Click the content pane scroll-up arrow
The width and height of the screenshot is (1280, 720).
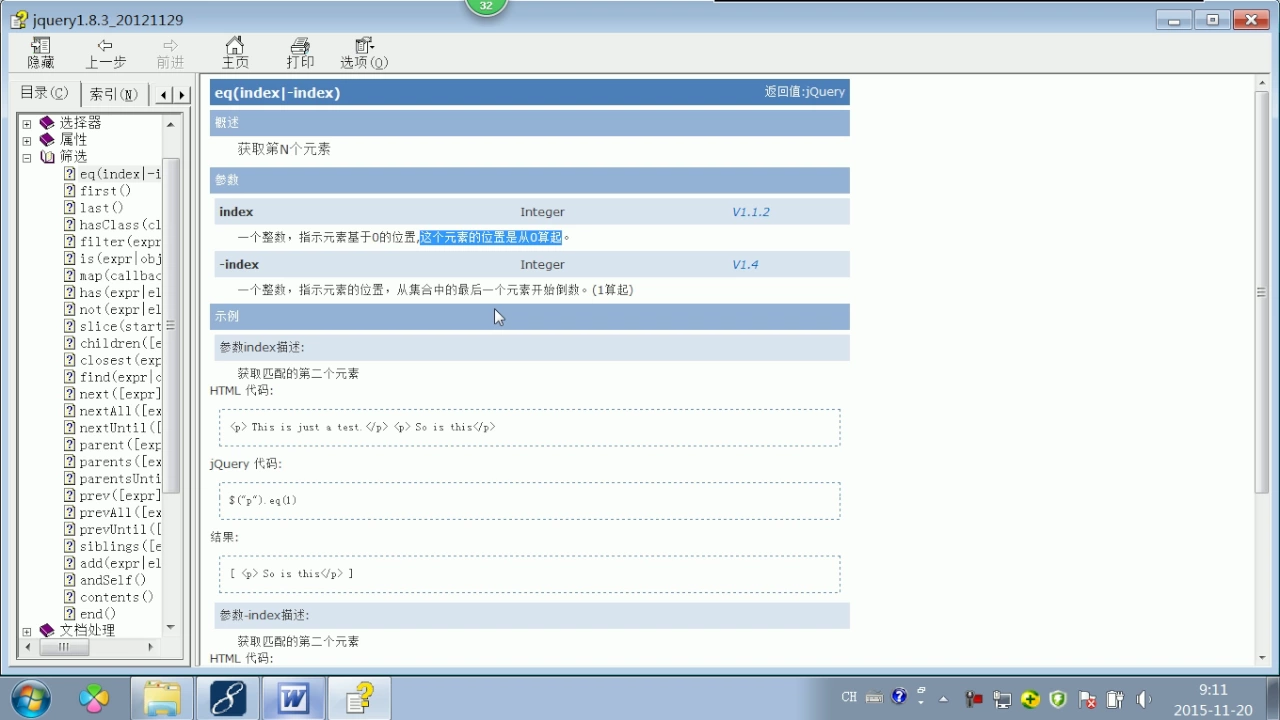(x=1261, y=85)
